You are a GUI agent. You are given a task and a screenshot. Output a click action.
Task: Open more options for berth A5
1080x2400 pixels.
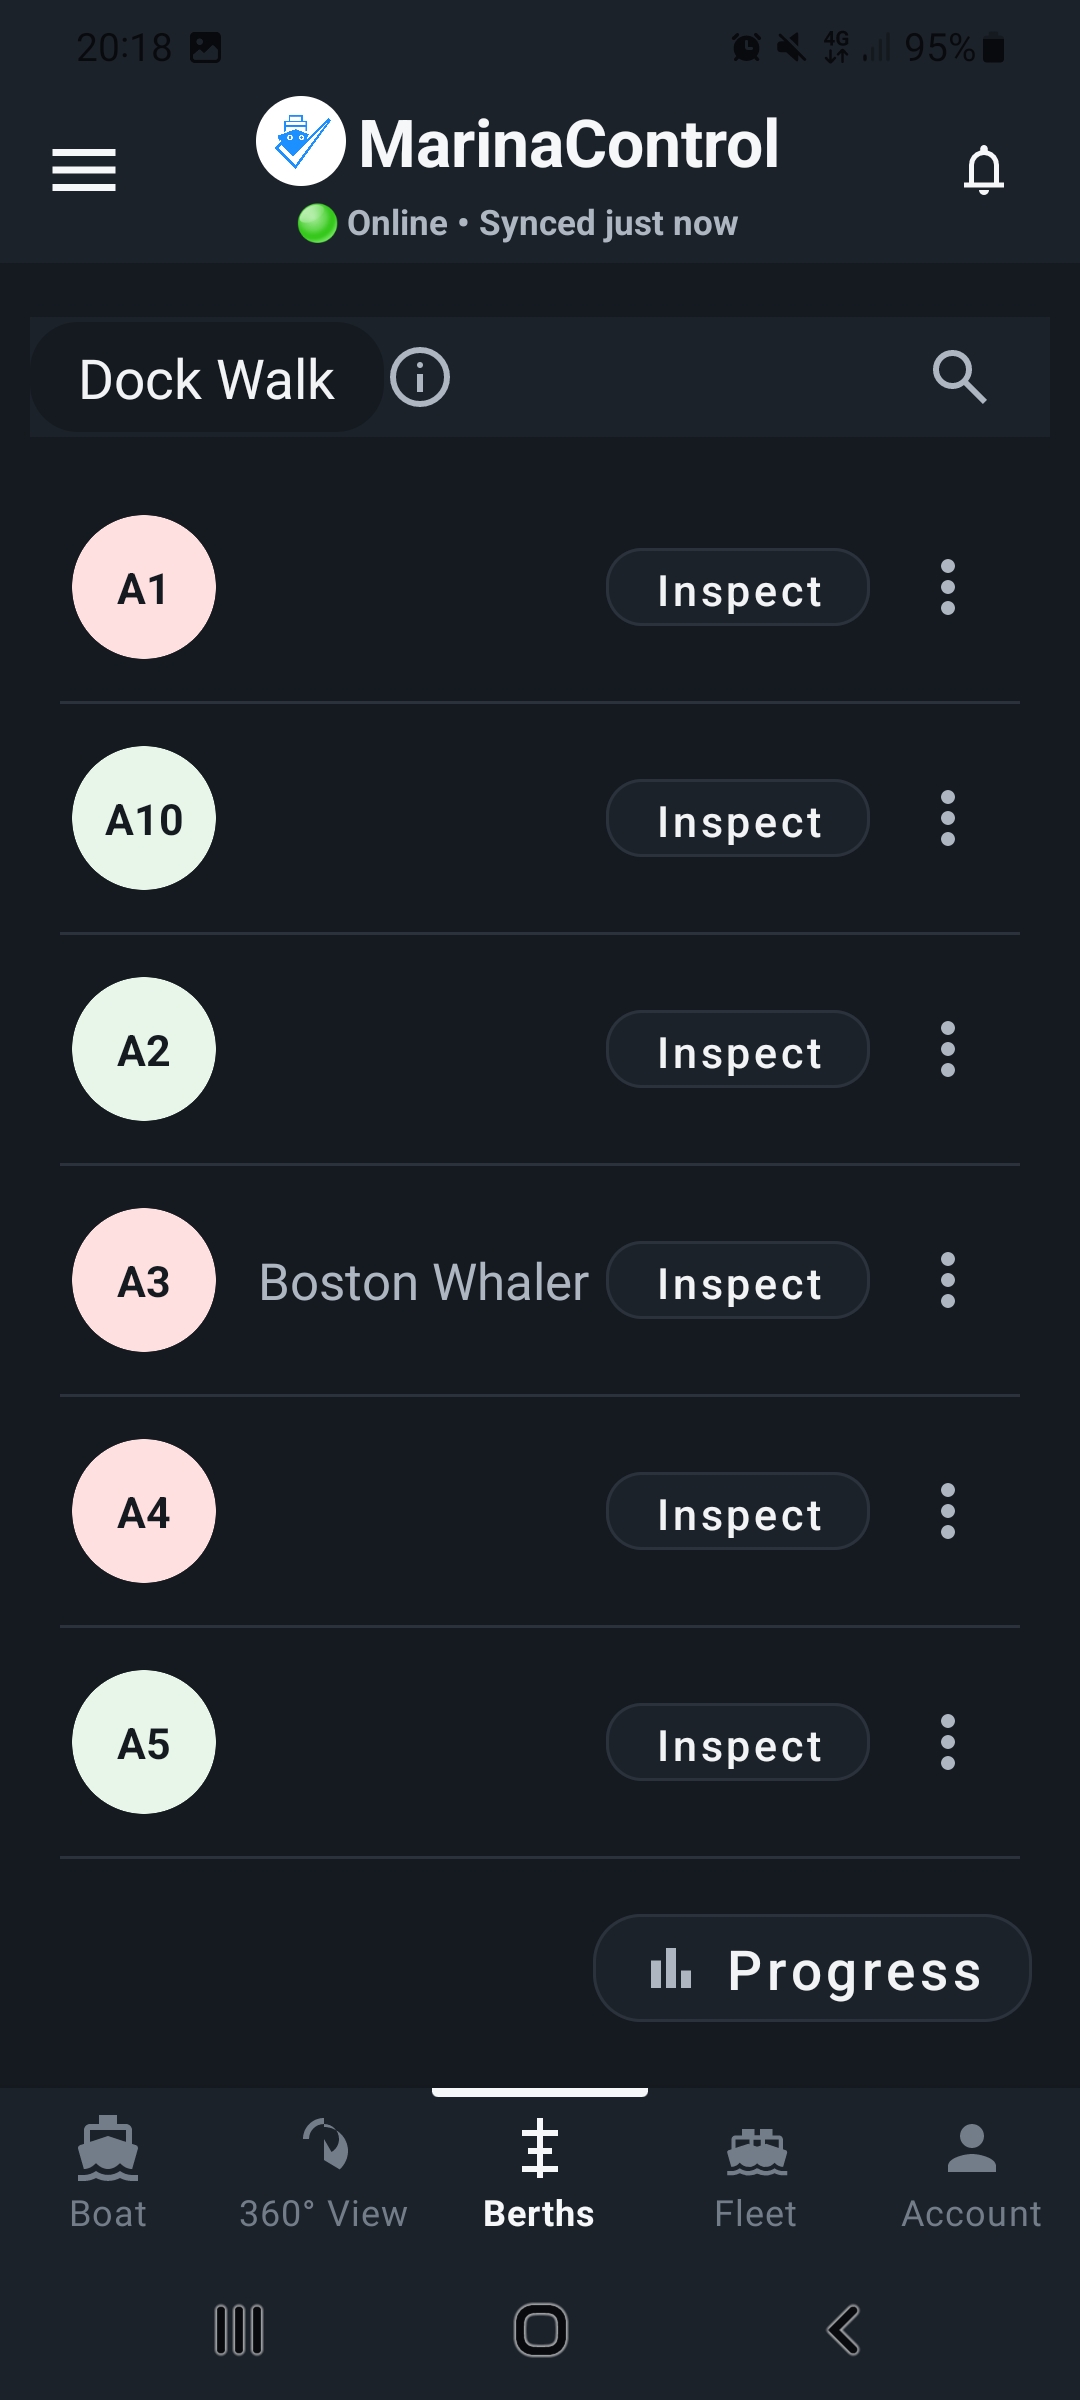pyautogui.click(x=948, y=1742)
